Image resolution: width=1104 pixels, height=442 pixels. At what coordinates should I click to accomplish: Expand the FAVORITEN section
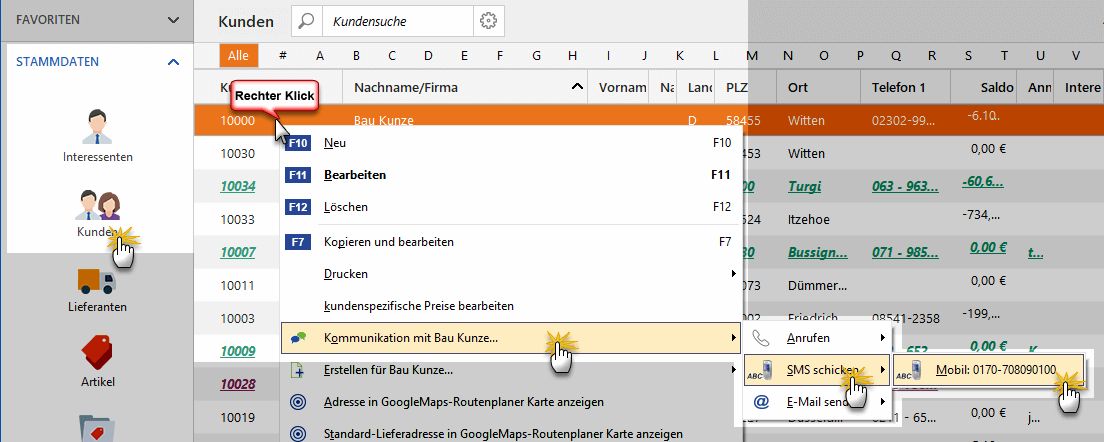tap(173, 20)
